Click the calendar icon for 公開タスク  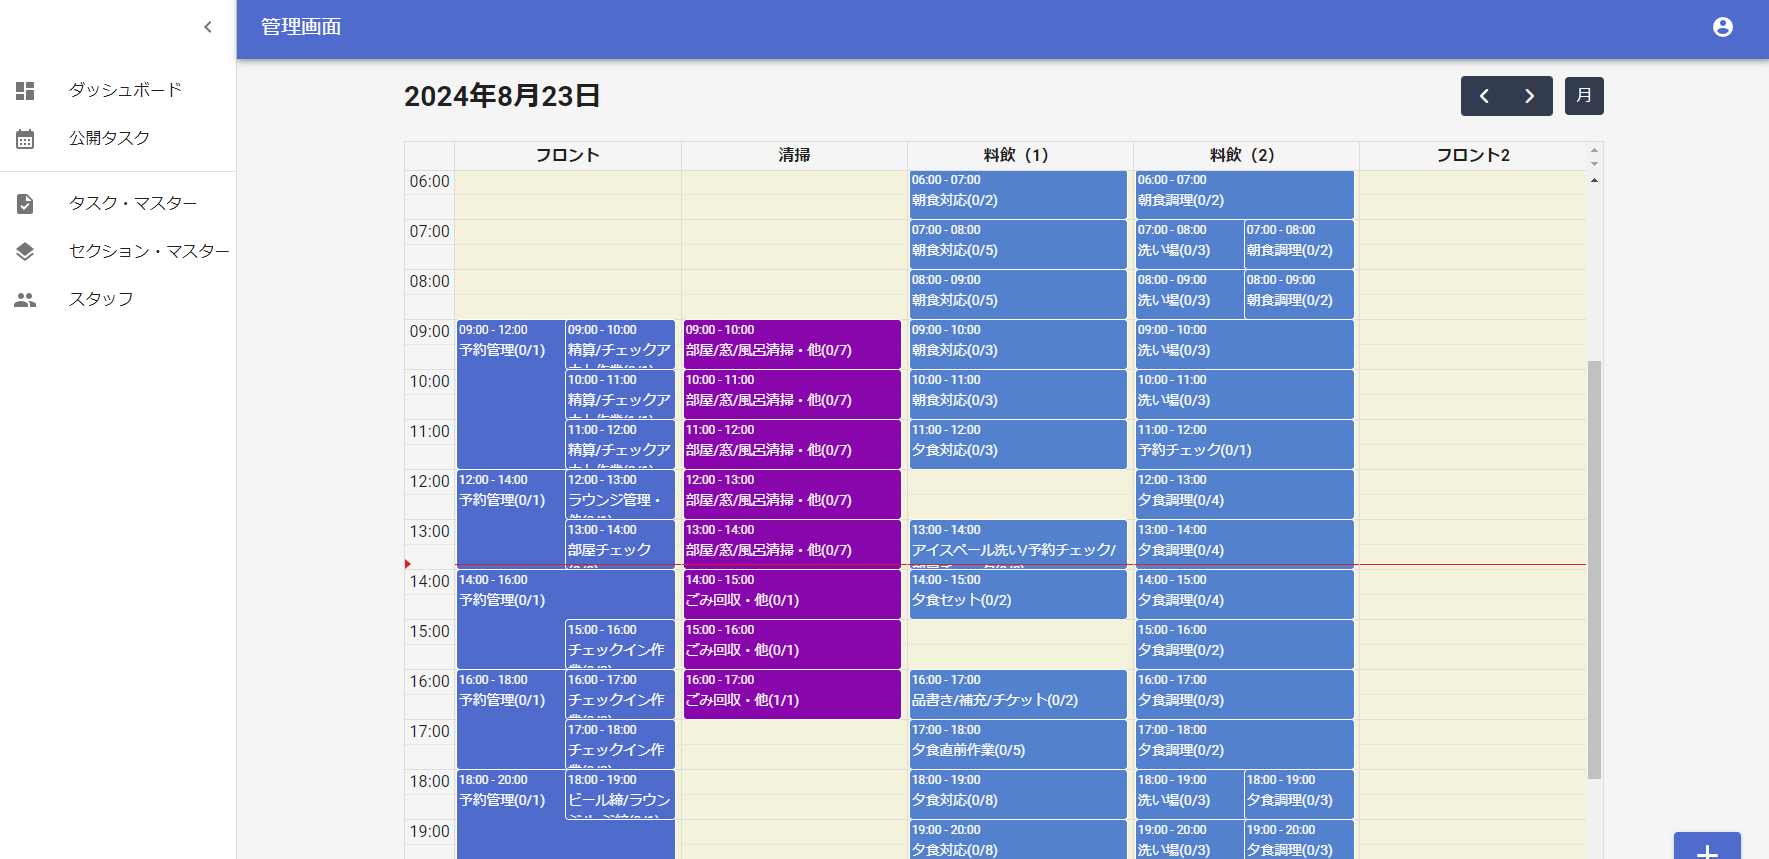pyautogui.click(x=25, y=139)
